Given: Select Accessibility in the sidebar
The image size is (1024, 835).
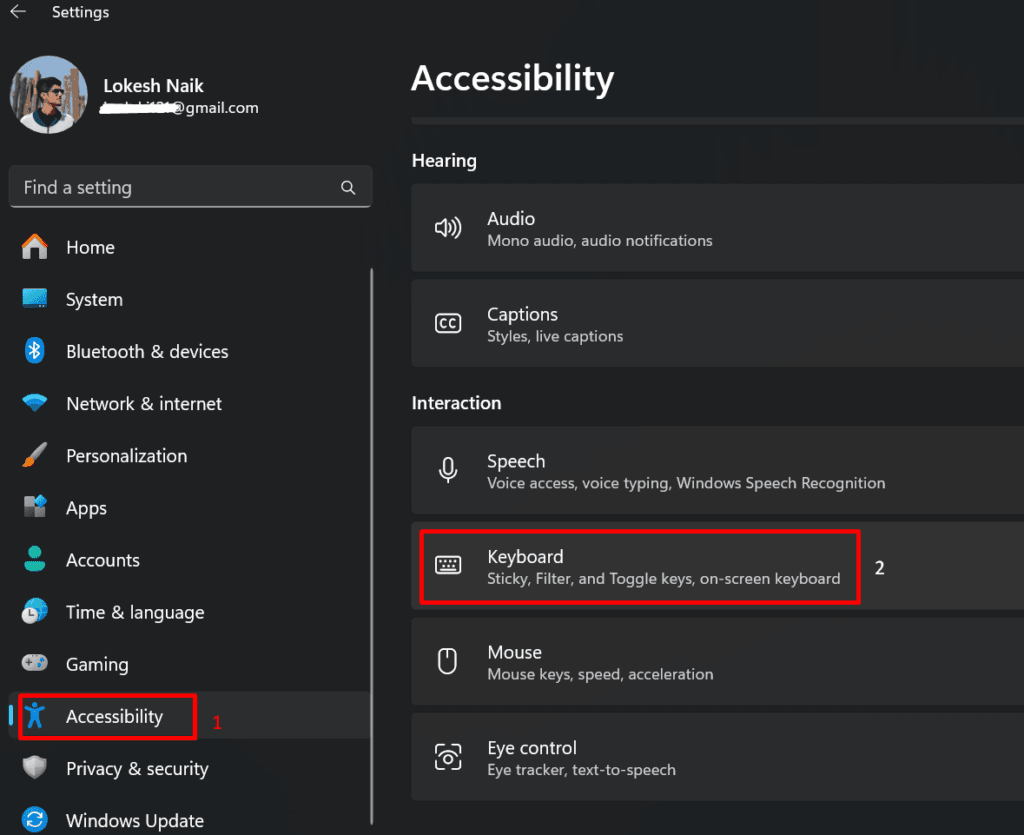Looking at the screenshot, I should tap(114, 716).
